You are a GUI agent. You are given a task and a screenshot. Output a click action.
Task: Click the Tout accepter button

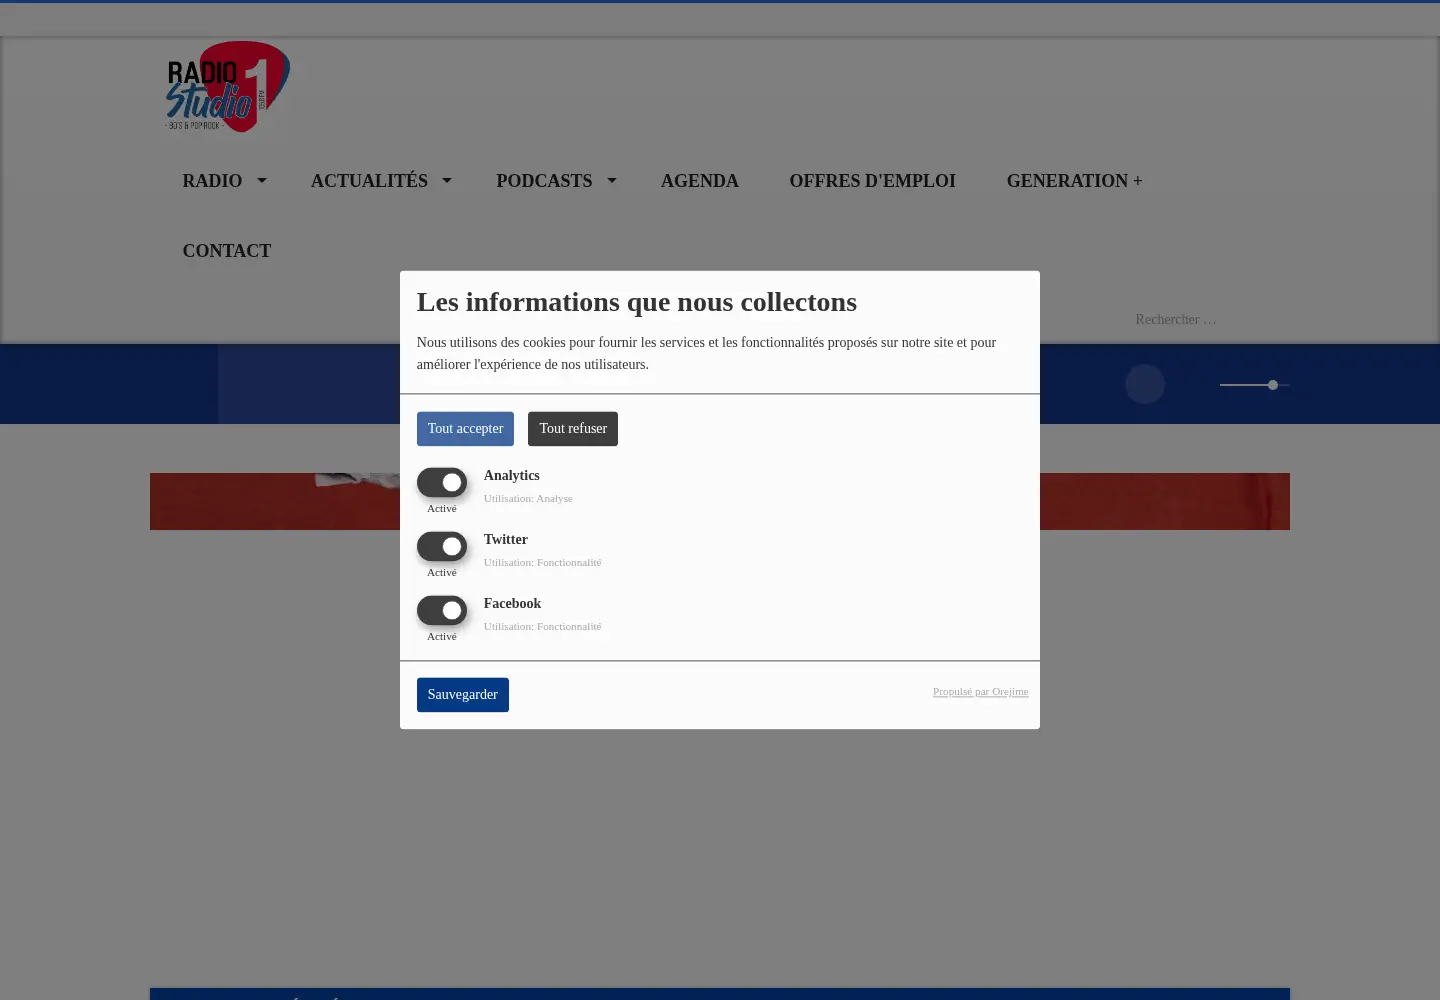point(465,429)
